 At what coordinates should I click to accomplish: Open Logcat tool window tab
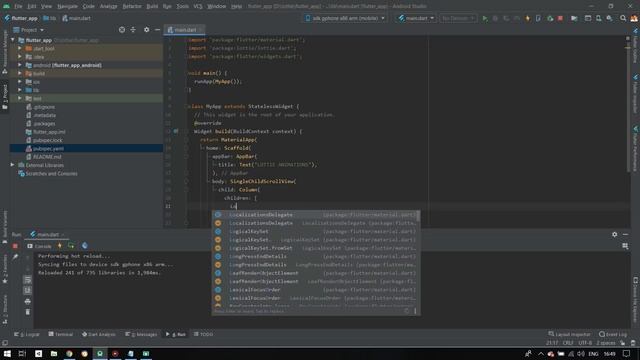pyautogui.click(x=27, y=334)
